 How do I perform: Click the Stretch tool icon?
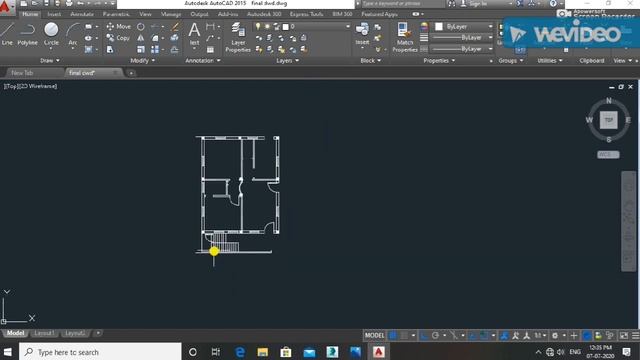point(110,49)
